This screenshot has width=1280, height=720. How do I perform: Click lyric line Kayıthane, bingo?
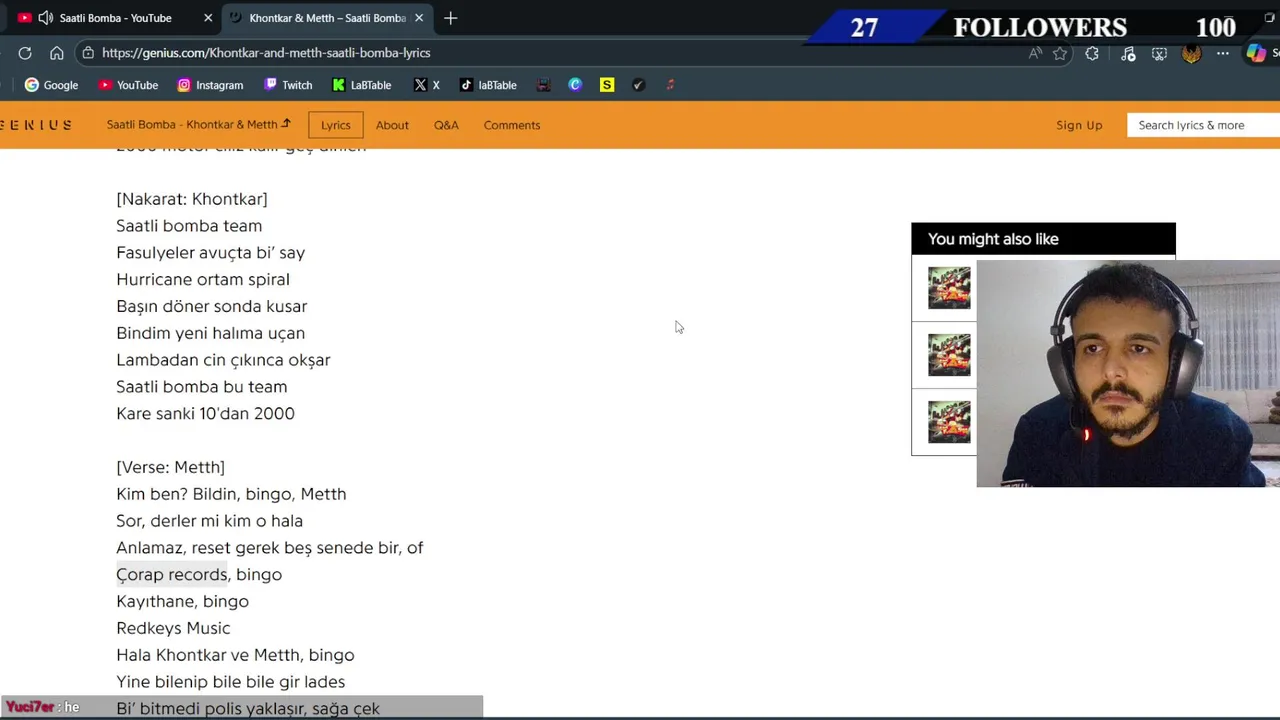[x=183, y=601]
